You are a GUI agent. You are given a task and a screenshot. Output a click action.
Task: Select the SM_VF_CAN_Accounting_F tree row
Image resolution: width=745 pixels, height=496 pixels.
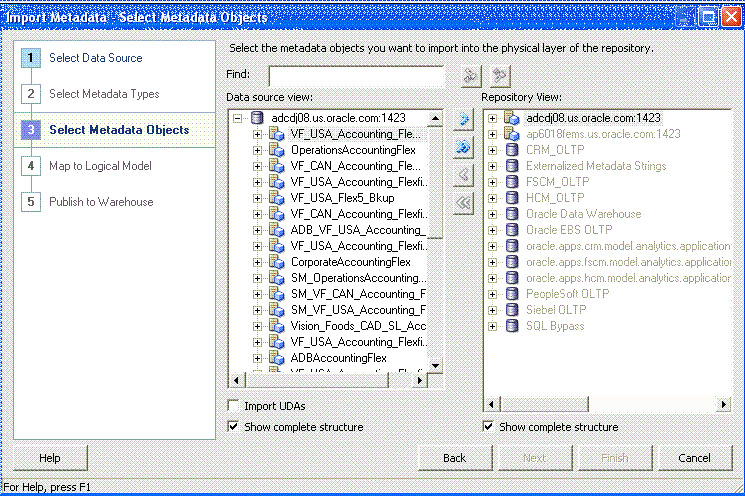click(x=358, y=294)
